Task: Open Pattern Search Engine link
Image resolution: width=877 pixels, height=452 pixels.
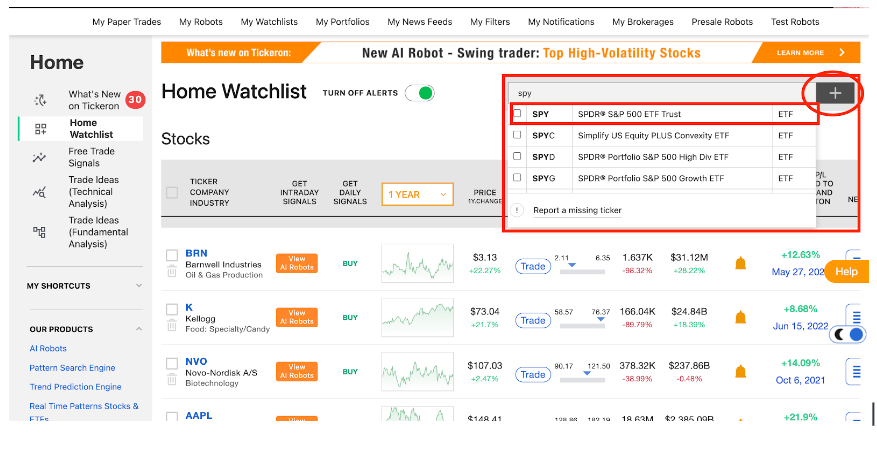Action: tap(72, 368)
